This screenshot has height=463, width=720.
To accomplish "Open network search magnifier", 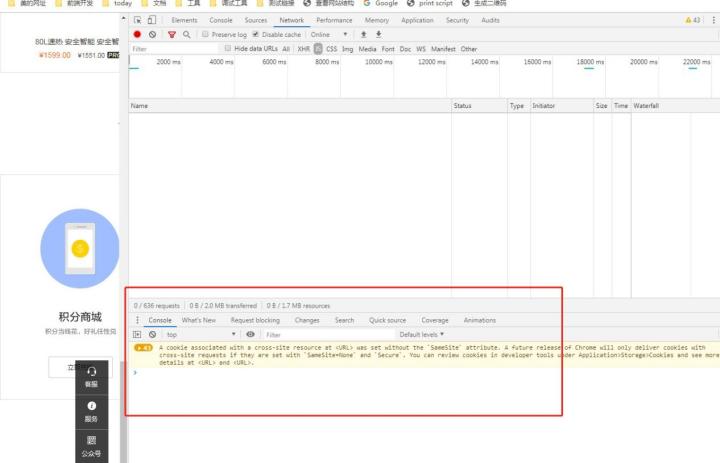I will [186, 34].
